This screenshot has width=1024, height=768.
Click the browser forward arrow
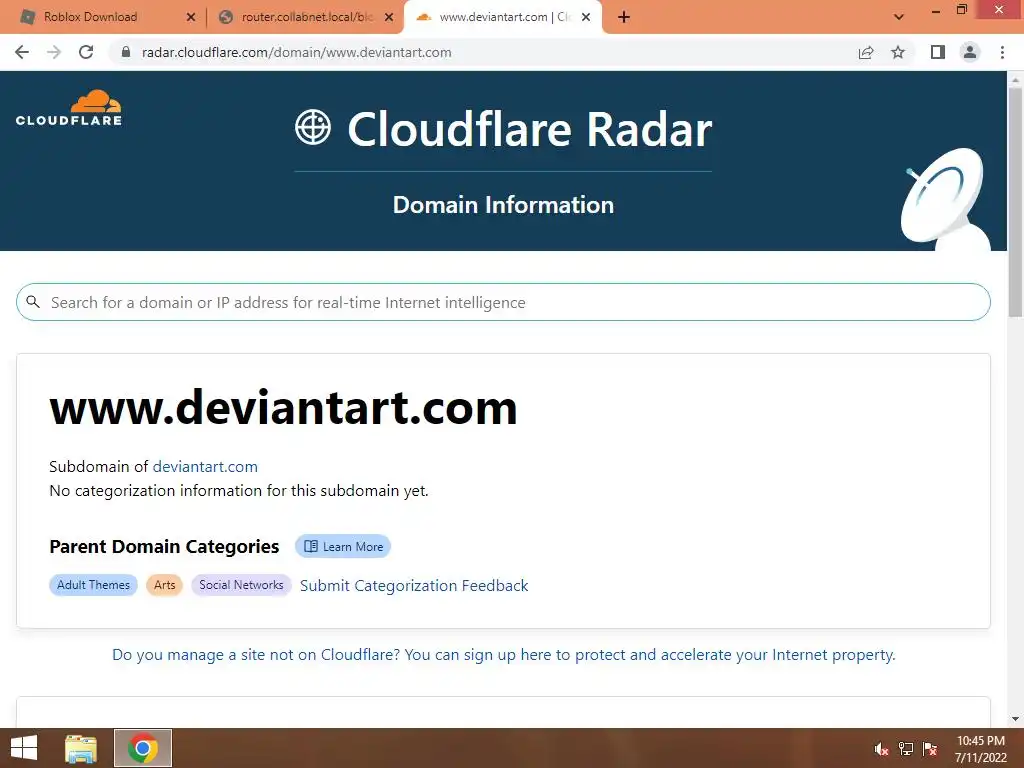tap(54, 52)
